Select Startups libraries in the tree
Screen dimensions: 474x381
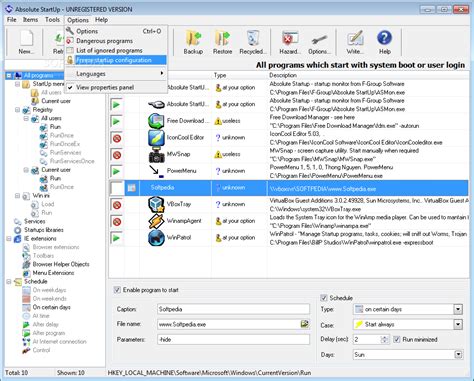click(x=44, y=230)
